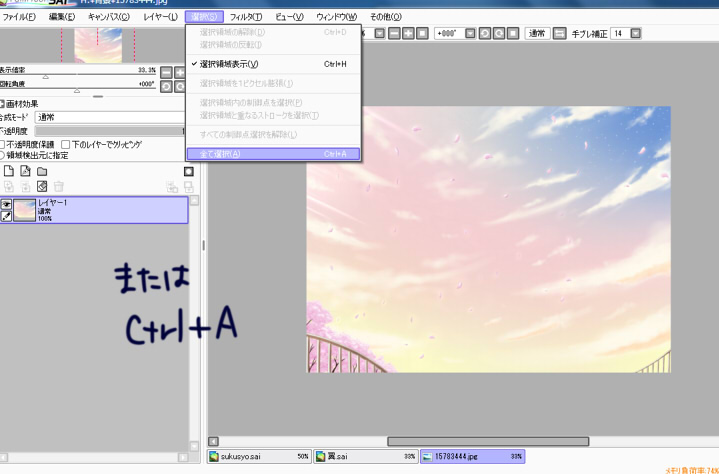Click top toolbar reset zoom square button

[422, 33]
